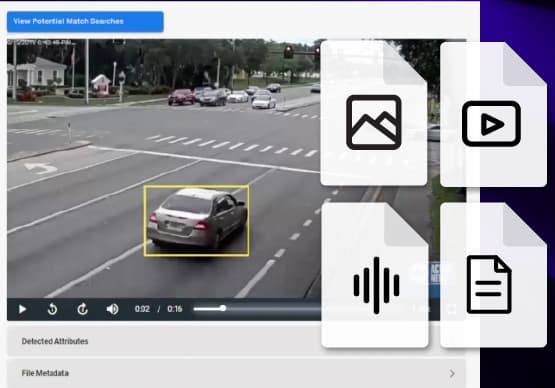Viewport: 555px width, 388px height.
Task: Expand File Metadata section chevron
Action: click(x=452, y=373)
